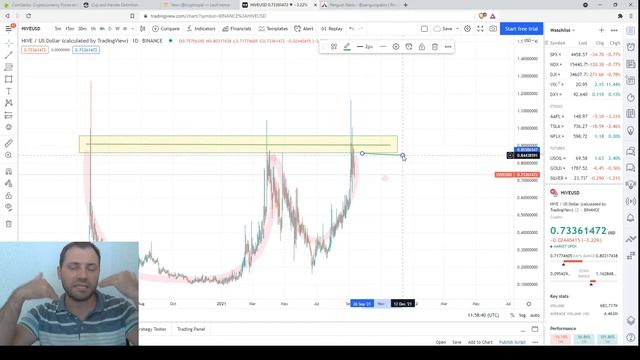This screenshot has width=640, height=360.
Task: Click the Publish Script link
Action: click(x=512, y=342)
